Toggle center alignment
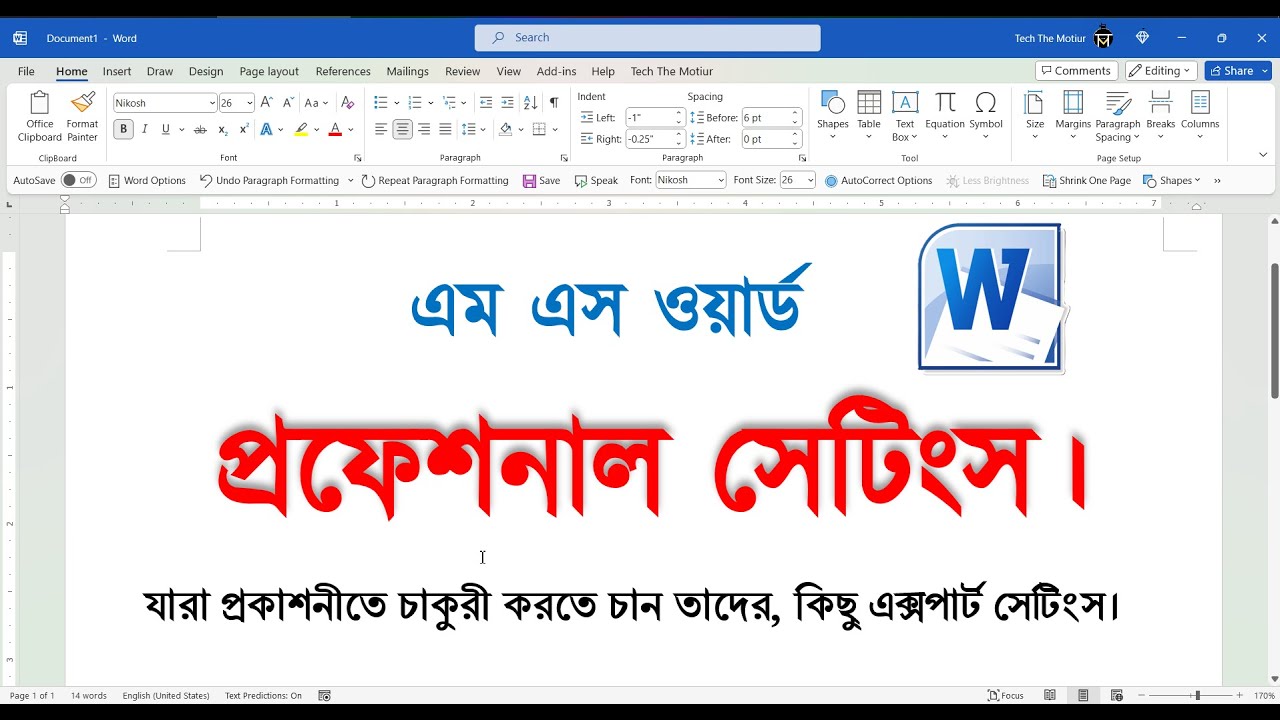This screenshot has width=1280, height=720. (402, 129)
